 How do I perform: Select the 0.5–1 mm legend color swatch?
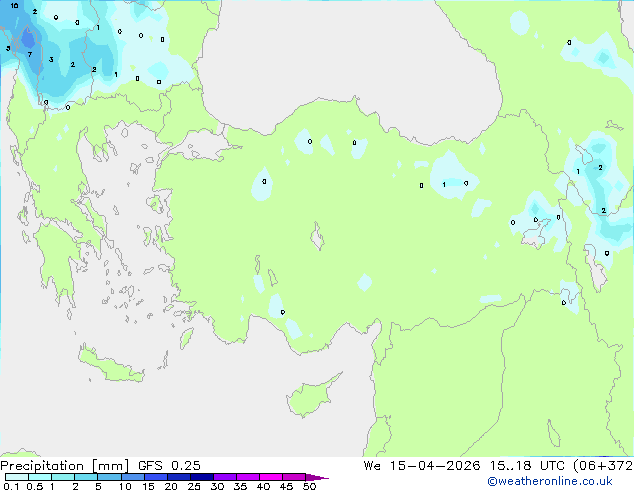(40, 477)
